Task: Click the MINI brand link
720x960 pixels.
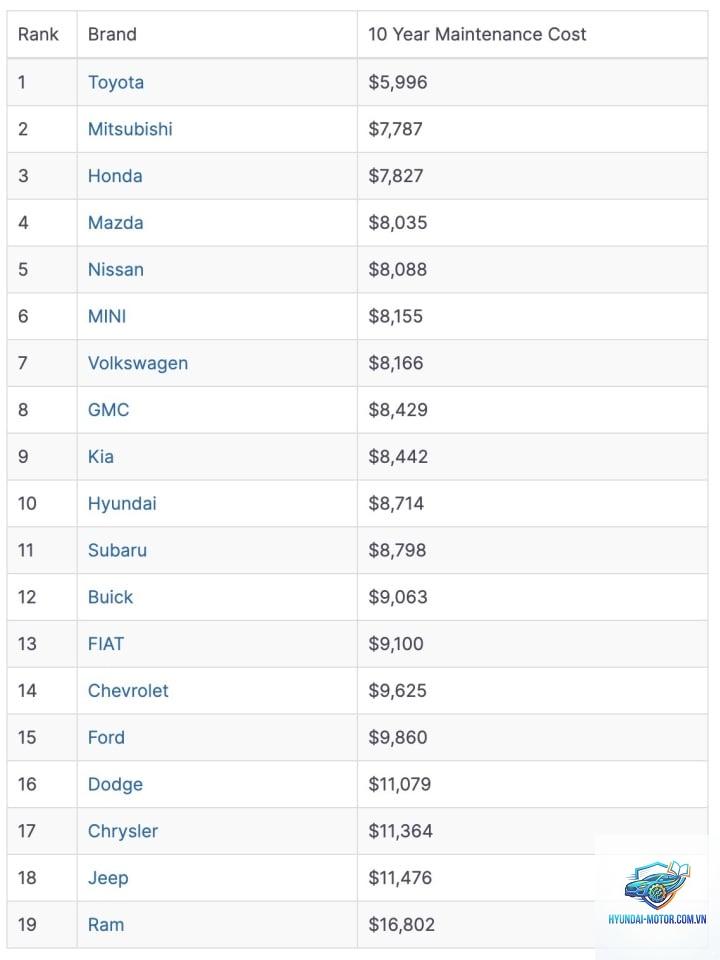Action: pos(107,316)
